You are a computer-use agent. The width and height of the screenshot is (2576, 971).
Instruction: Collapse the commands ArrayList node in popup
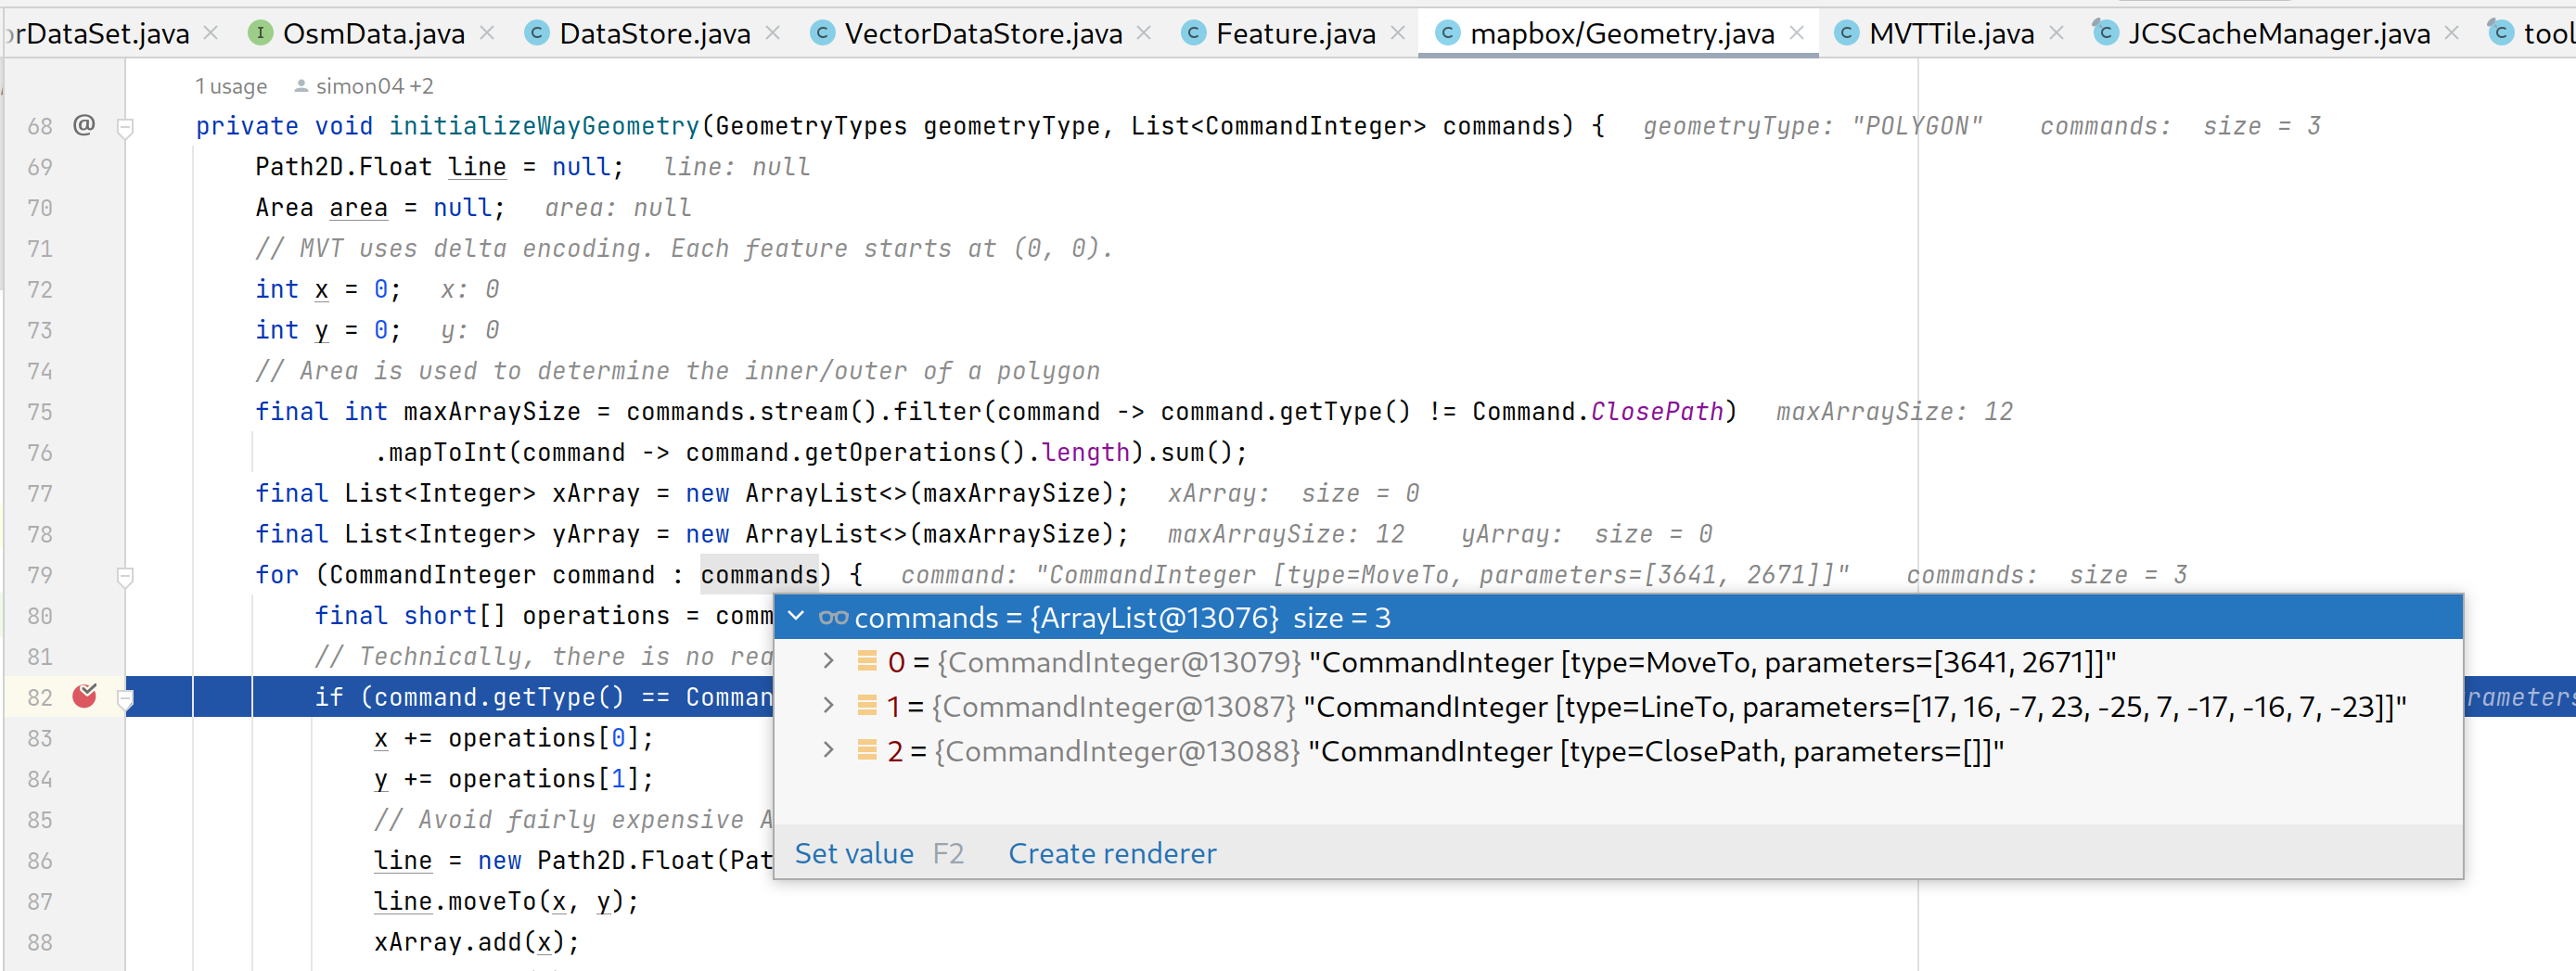point(796,617)
